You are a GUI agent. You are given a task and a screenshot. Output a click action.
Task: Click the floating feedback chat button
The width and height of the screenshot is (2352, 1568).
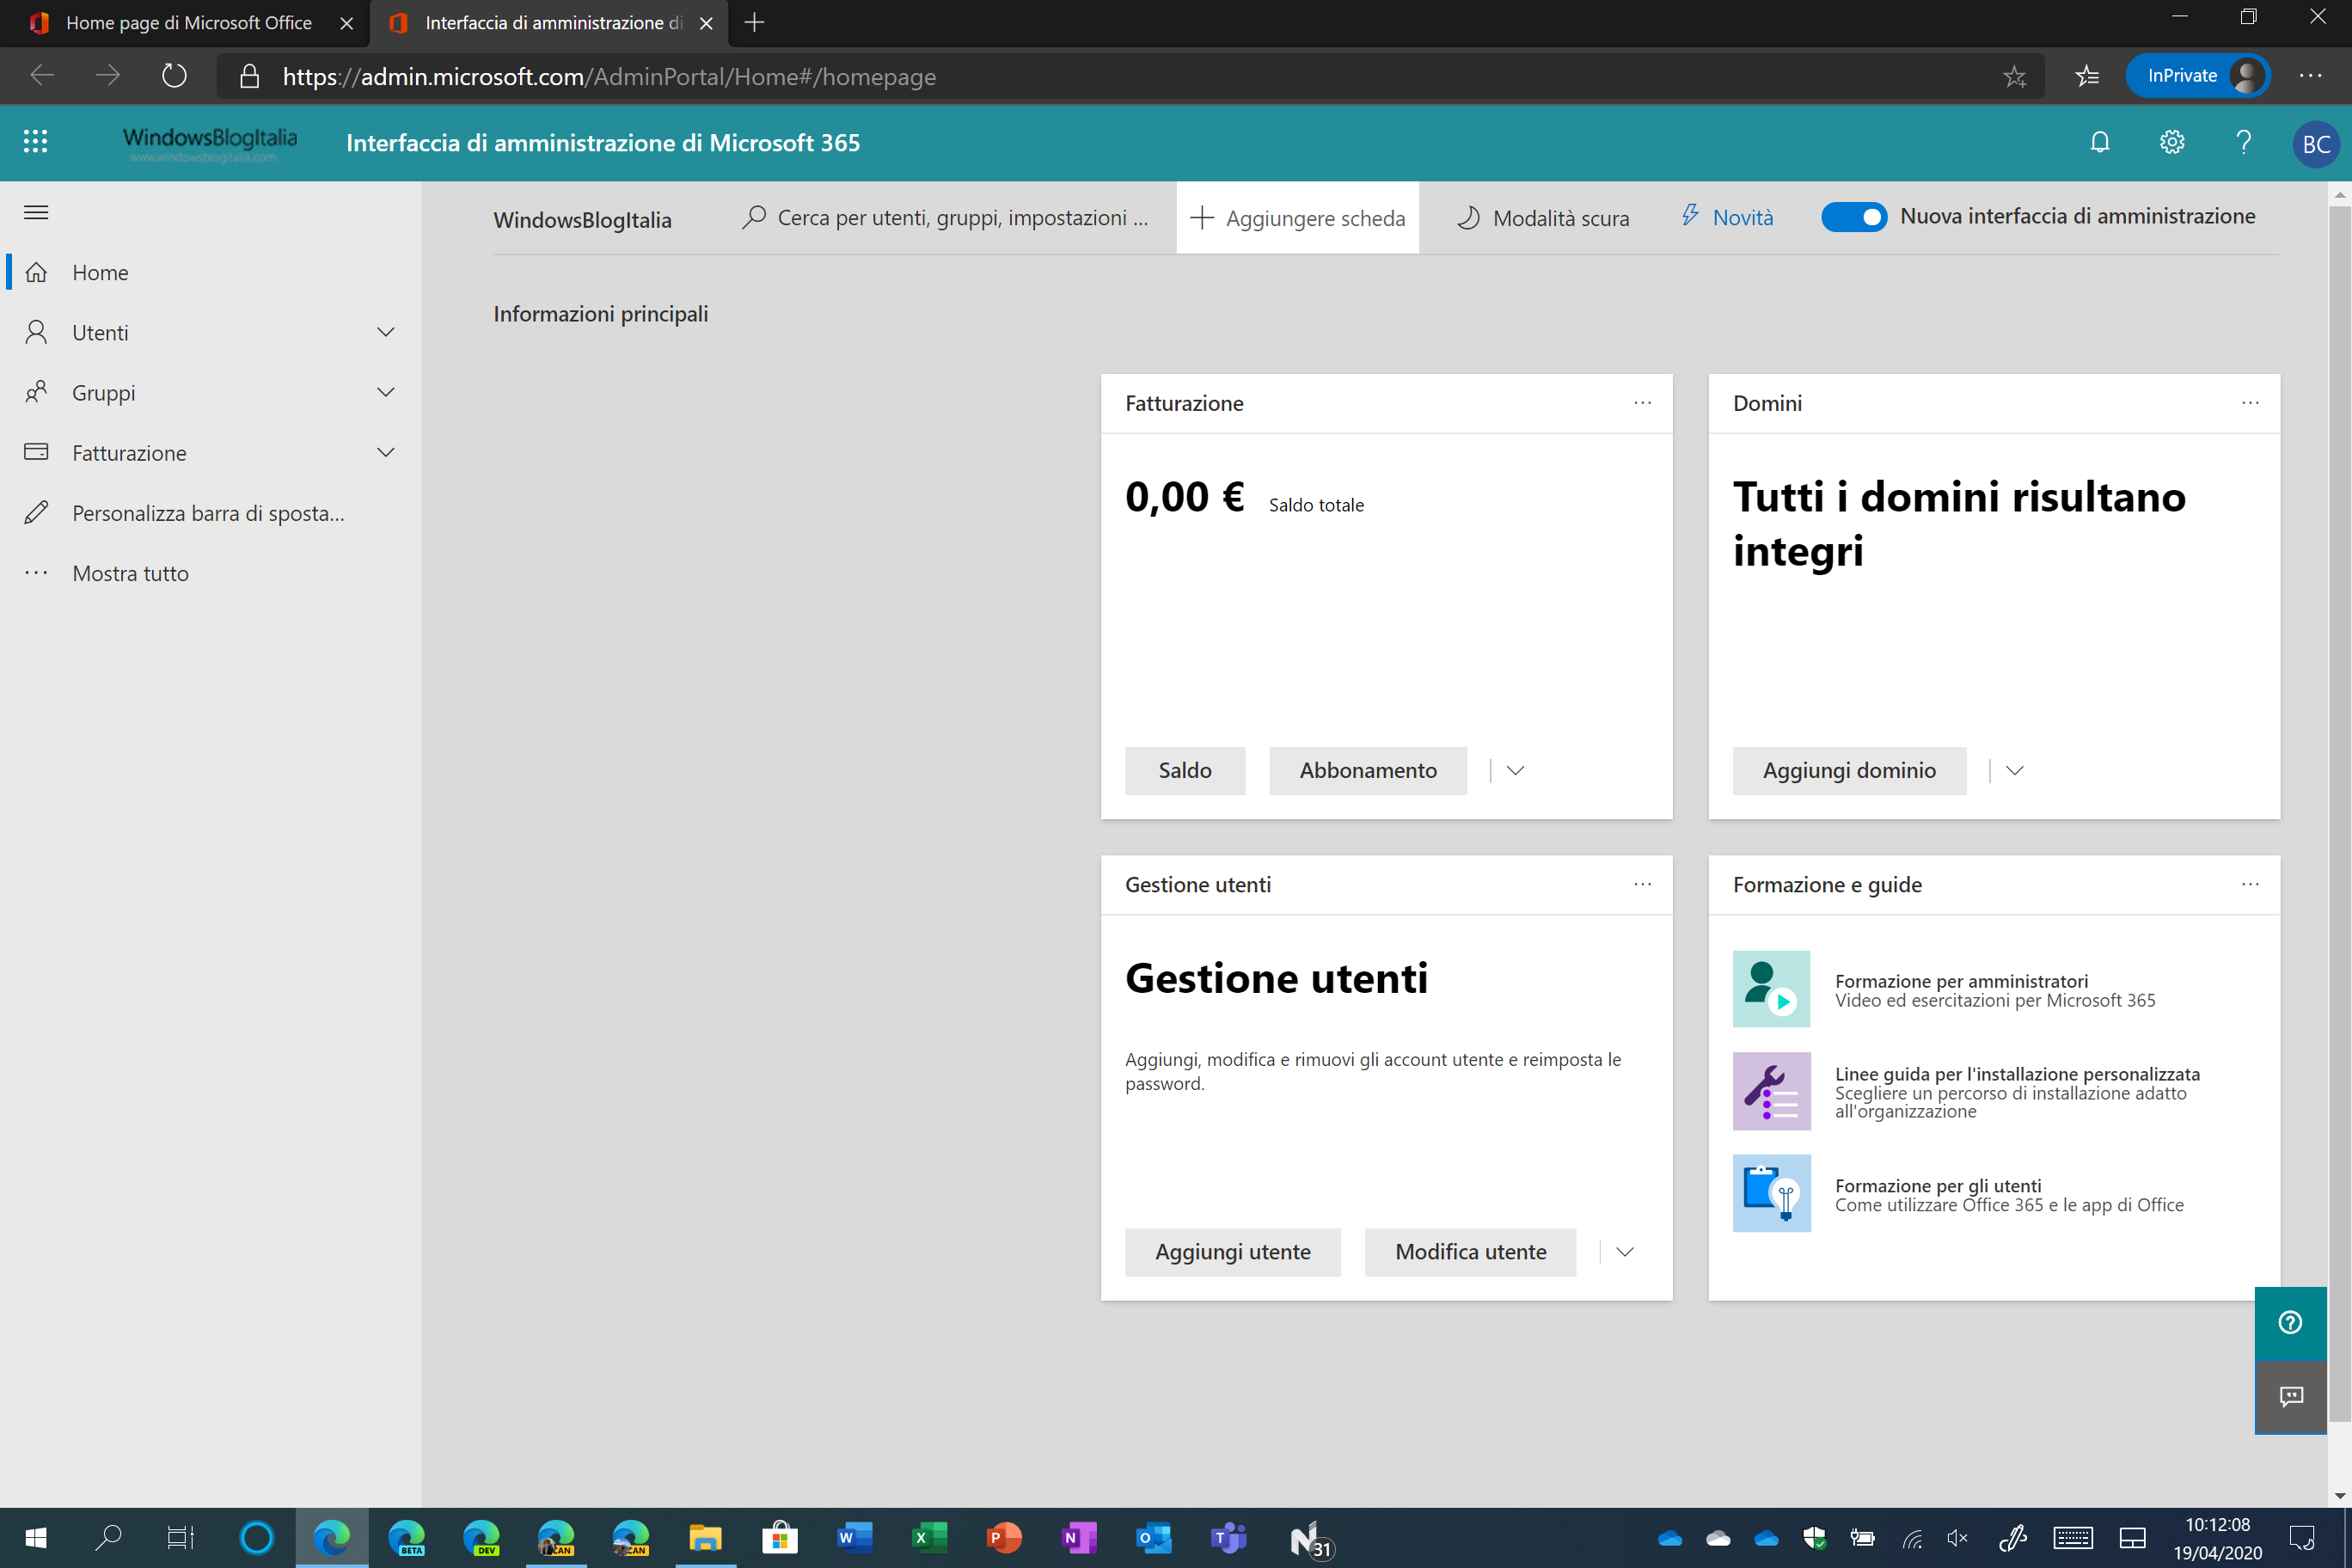(2290, 1396)
